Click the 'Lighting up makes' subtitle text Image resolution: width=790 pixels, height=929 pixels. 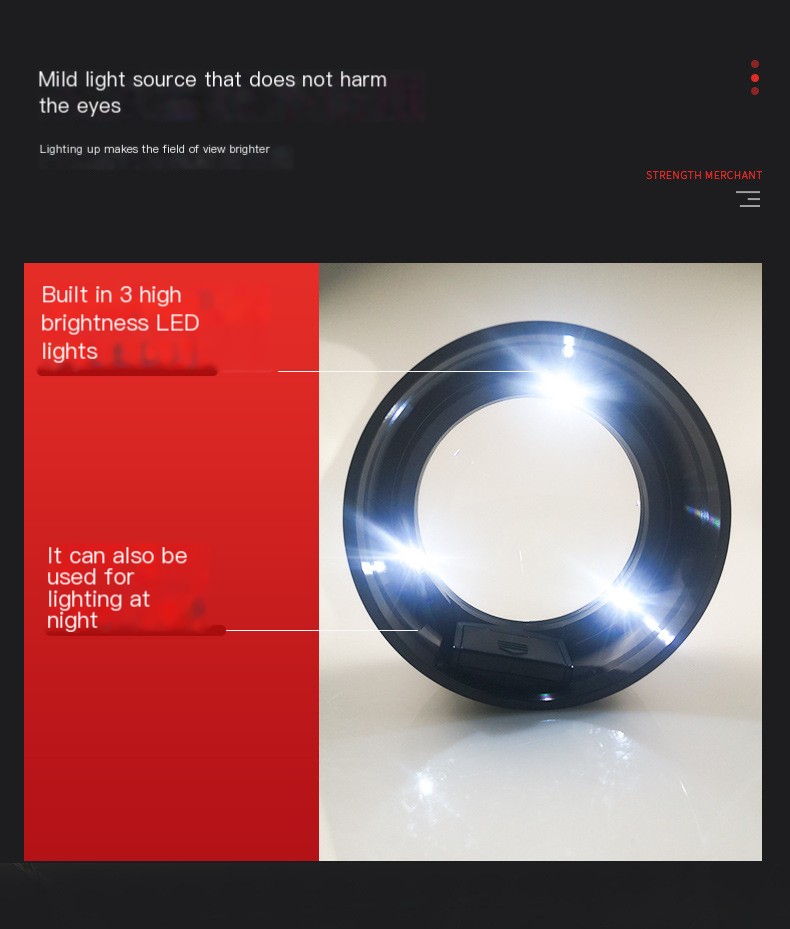tap(155, 149)
